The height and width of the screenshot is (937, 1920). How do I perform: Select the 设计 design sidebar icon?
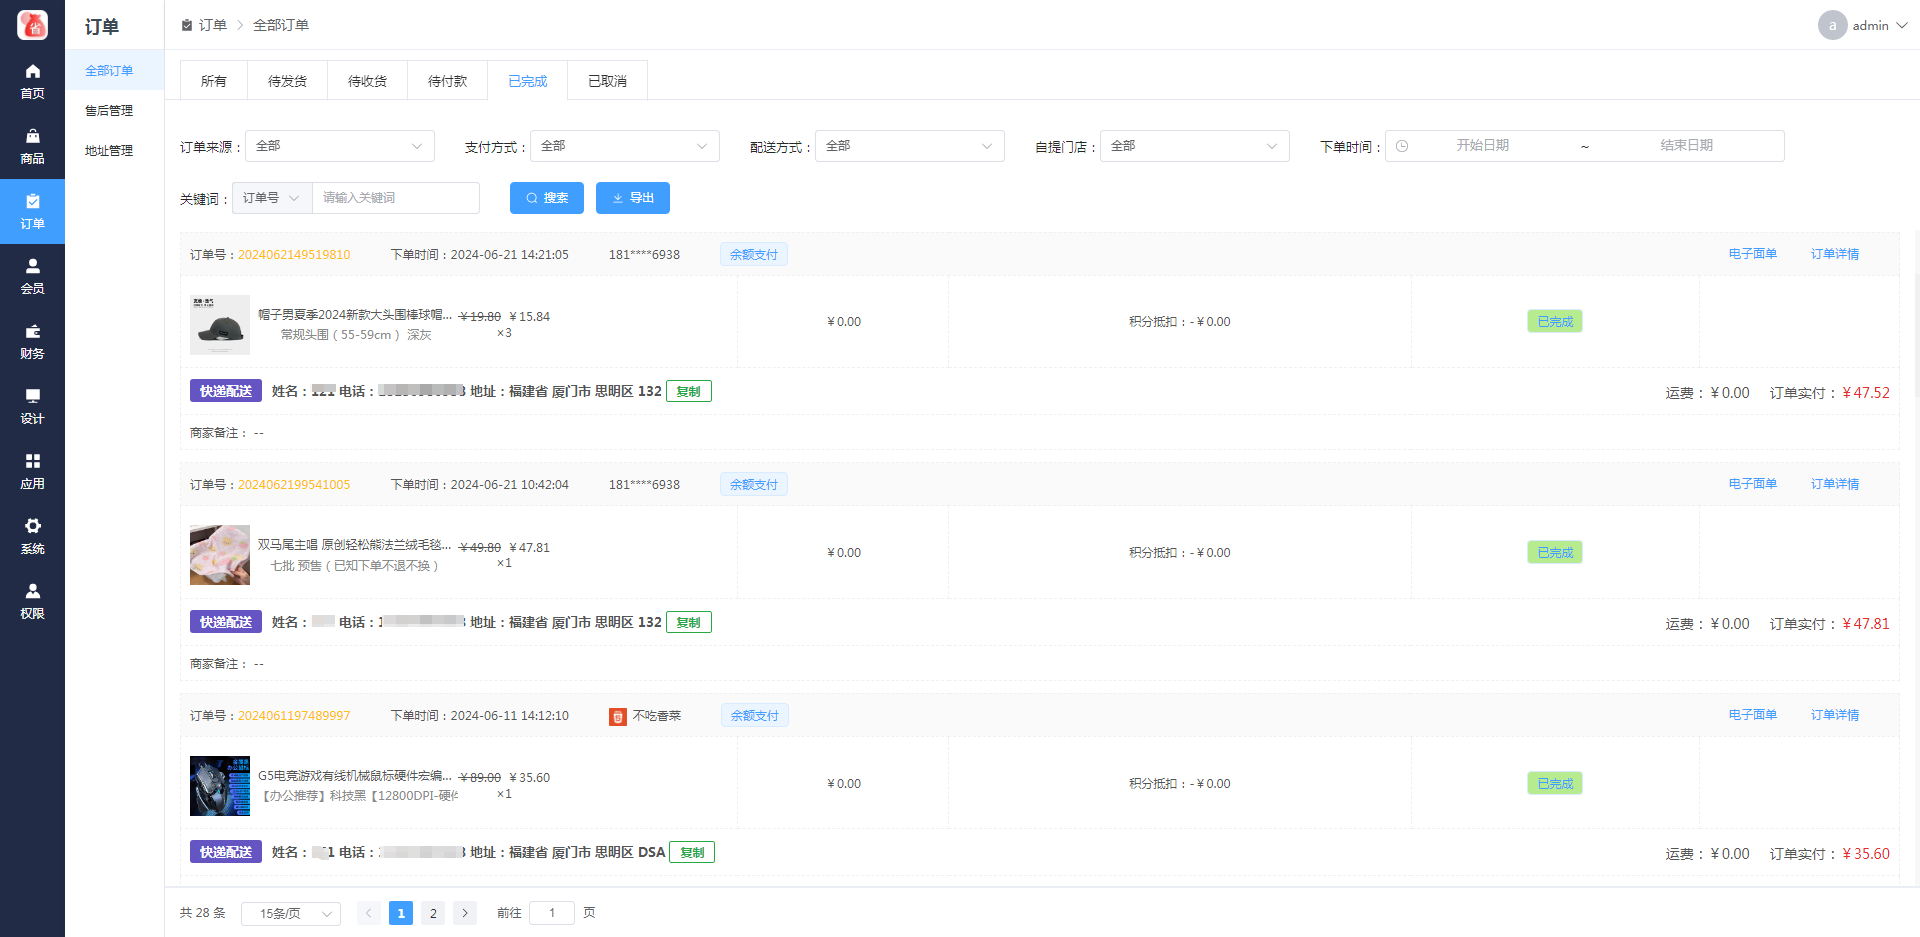point(32,406)
